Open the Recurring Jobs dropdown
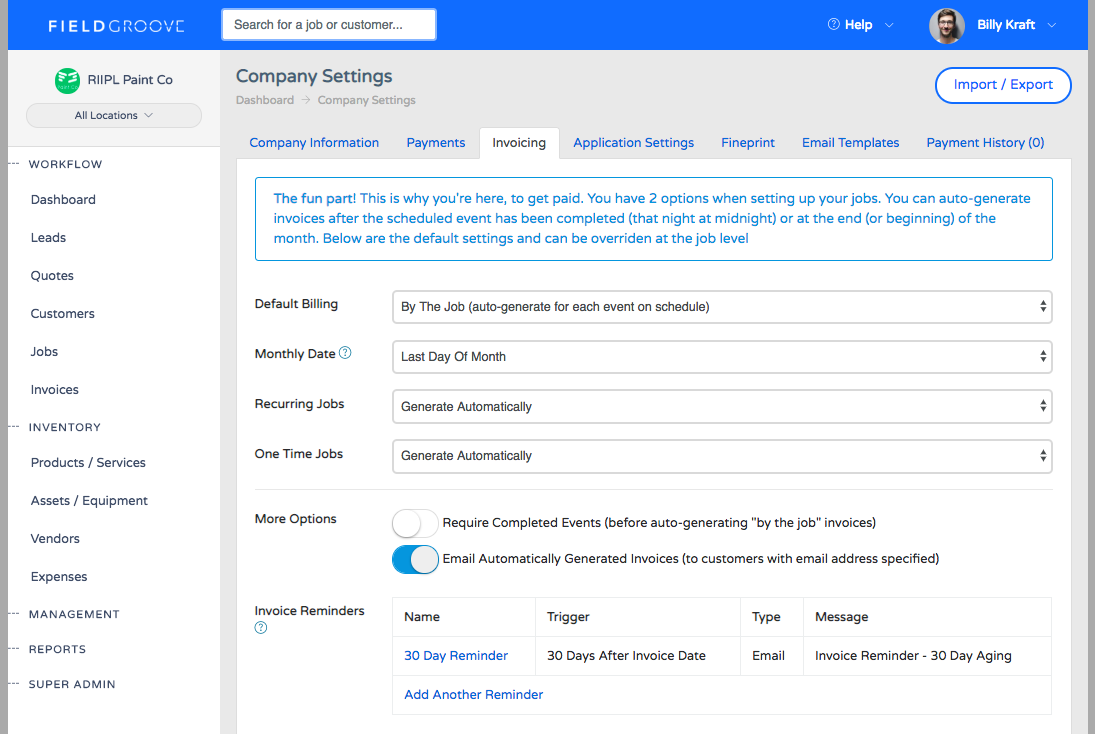Viewport: 1095px width, 734px height. [x=722, y=406]
